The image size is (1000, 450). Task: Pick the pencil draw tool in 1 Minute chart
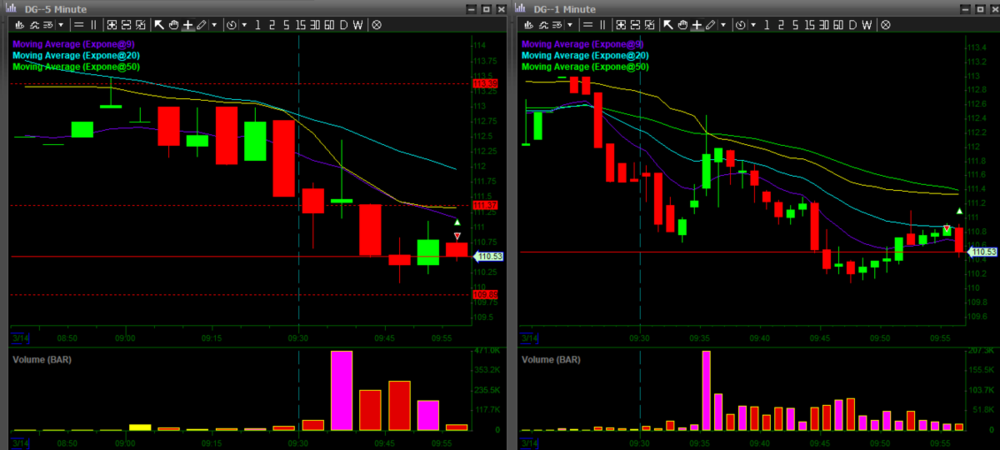coord(710,24)
